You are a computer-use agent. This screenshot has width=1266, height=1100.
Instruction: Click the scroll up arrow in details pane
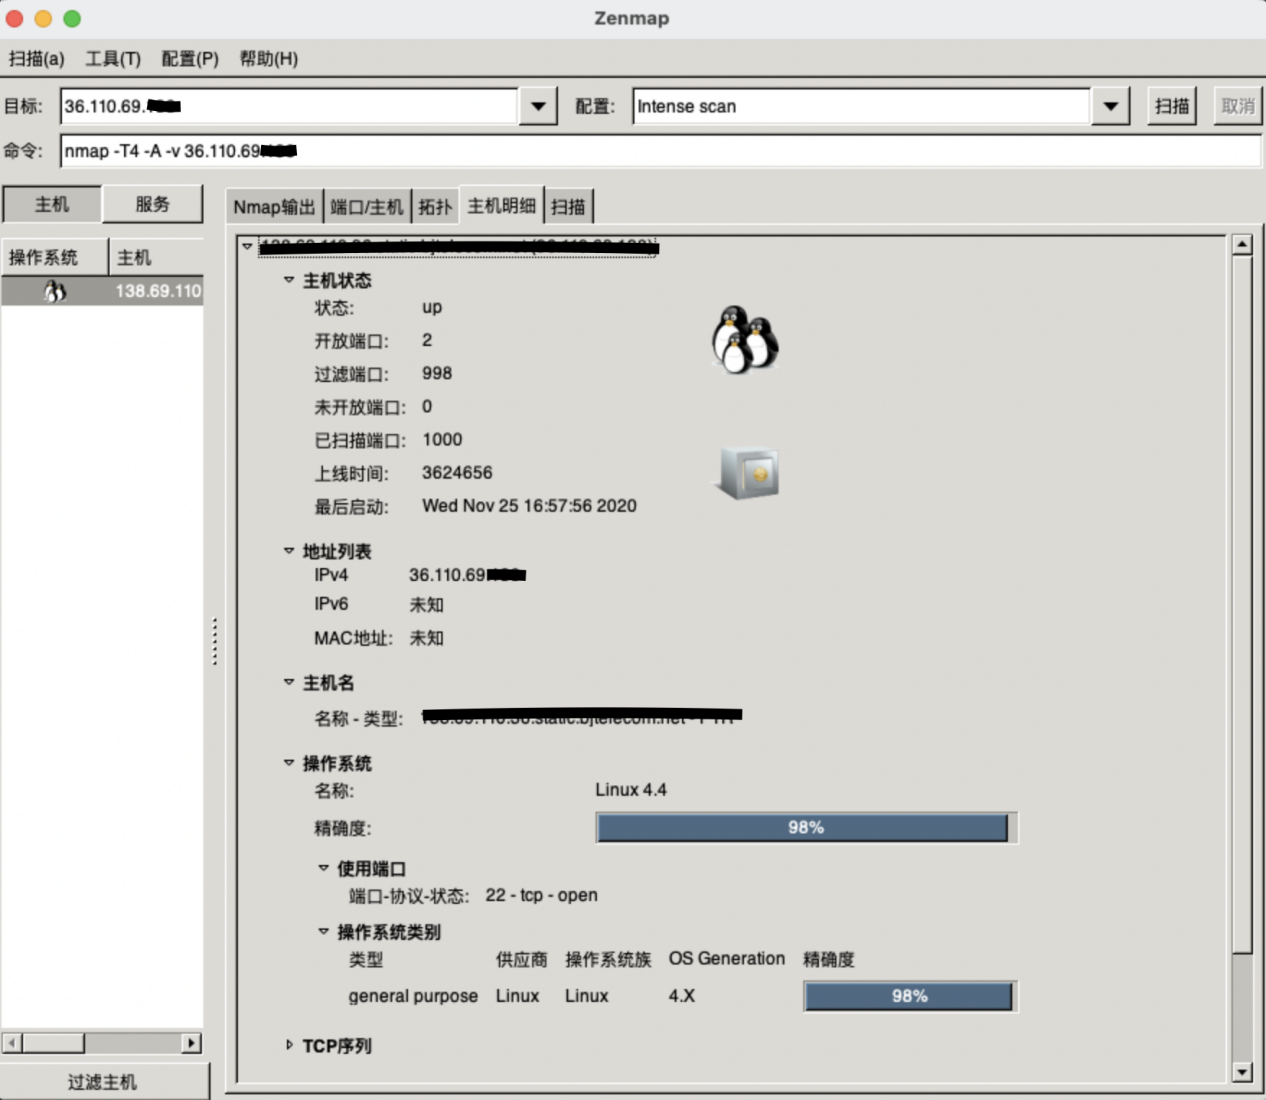pyautogui.click(x=1241, y=245)
